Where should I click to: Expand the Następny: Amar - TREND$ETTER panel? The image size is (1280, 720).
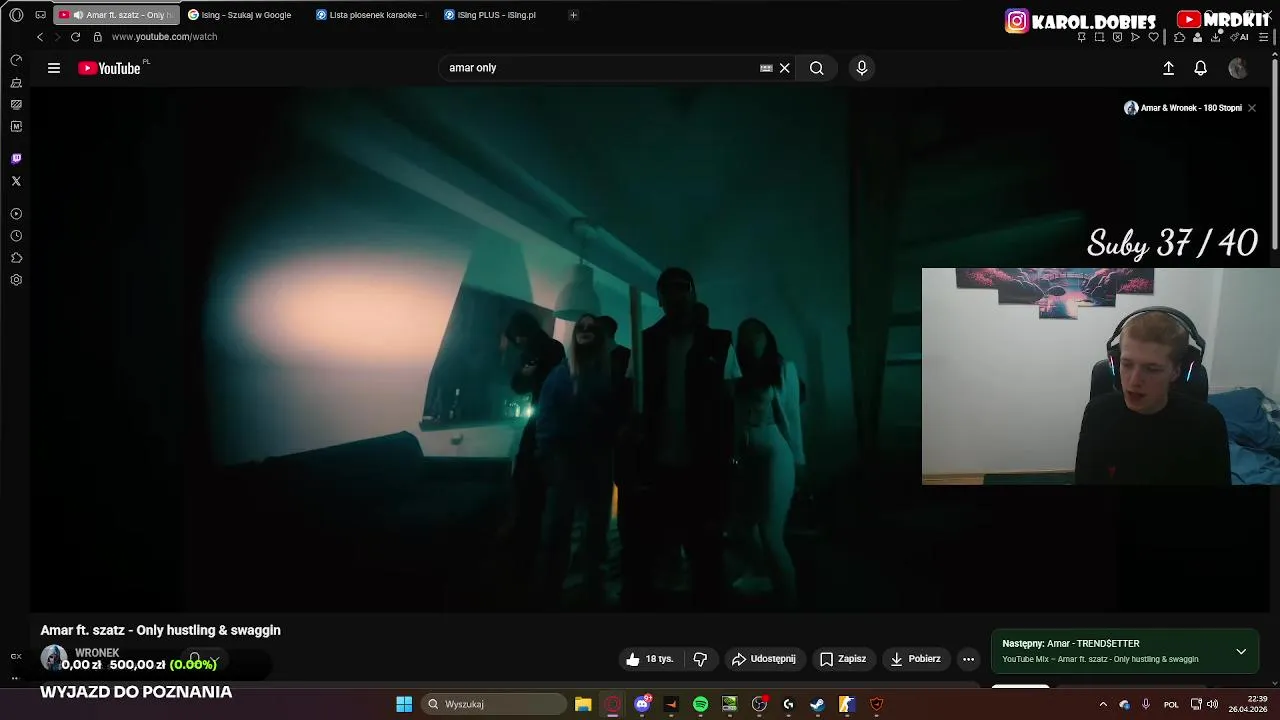[x=1241, y=651]
